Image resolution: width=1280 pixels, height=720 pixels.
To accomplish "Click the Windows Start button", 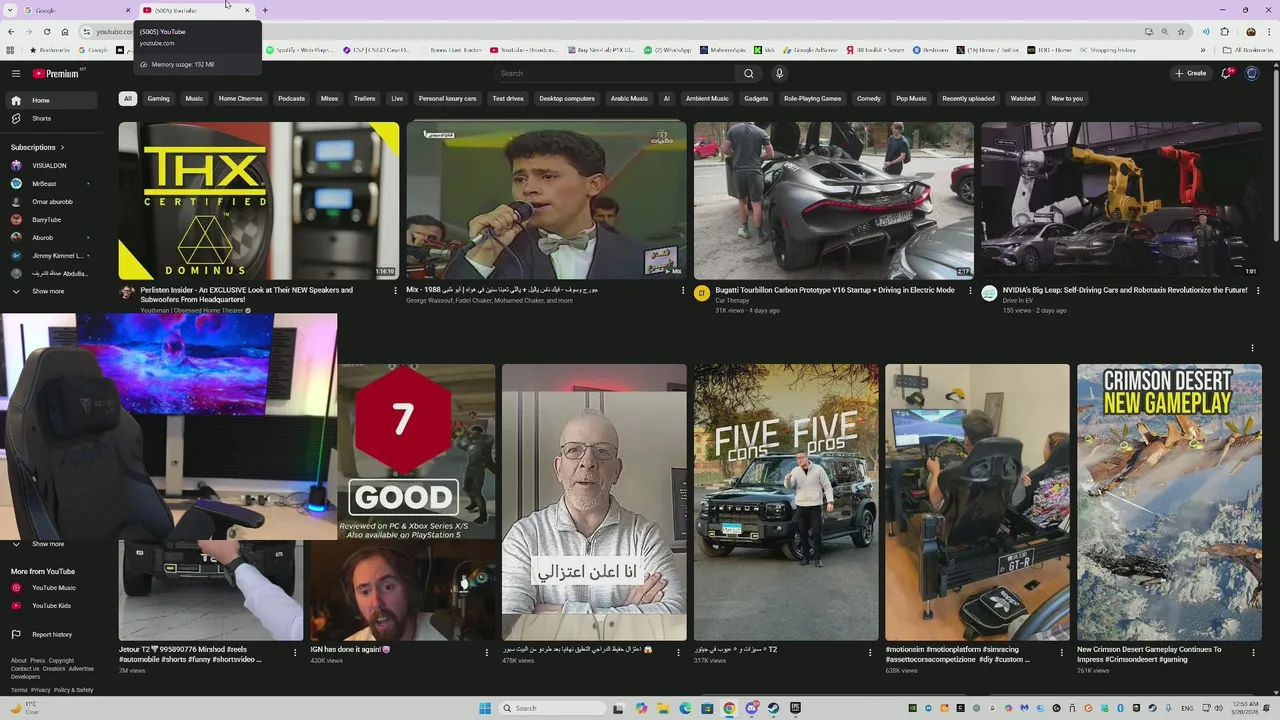I will [485, 708].
